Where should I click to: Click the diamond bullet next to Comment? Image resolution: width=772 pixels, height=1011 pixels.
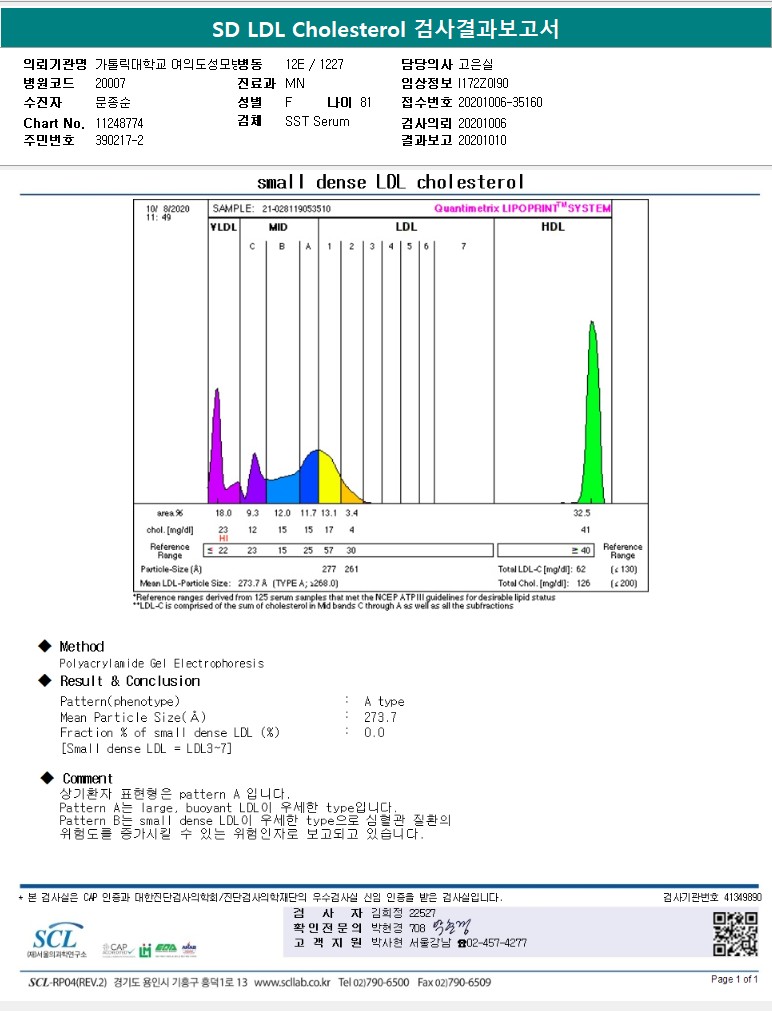[46, 778]
